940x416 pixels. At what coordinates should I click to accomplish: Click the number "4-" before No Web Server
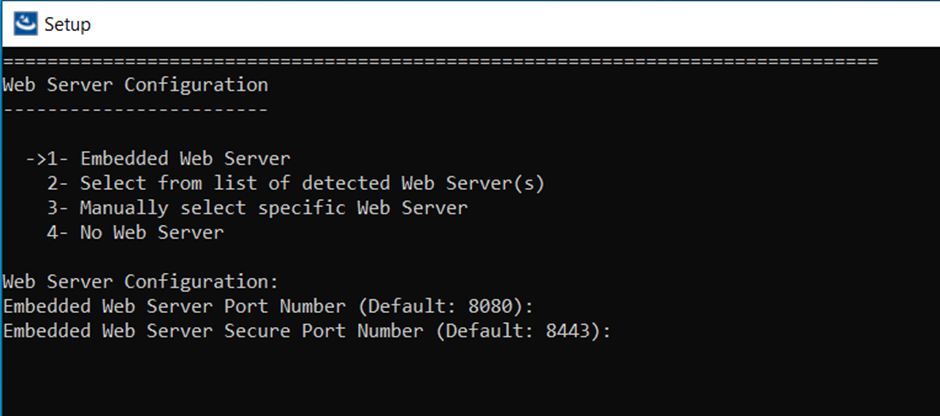point(57,233)
